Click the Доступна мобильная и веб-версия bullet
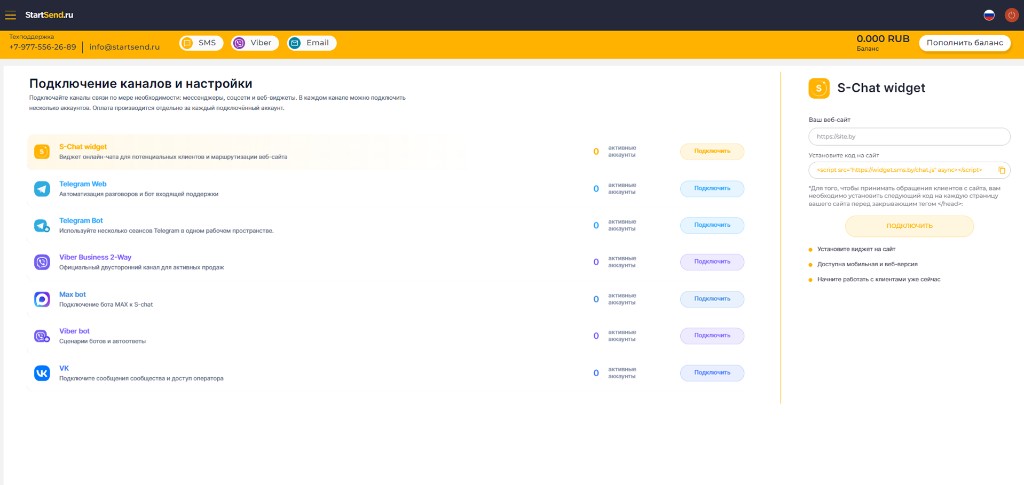The width and height of the screenshot is (1024, 485). click(x=867, y=264)
